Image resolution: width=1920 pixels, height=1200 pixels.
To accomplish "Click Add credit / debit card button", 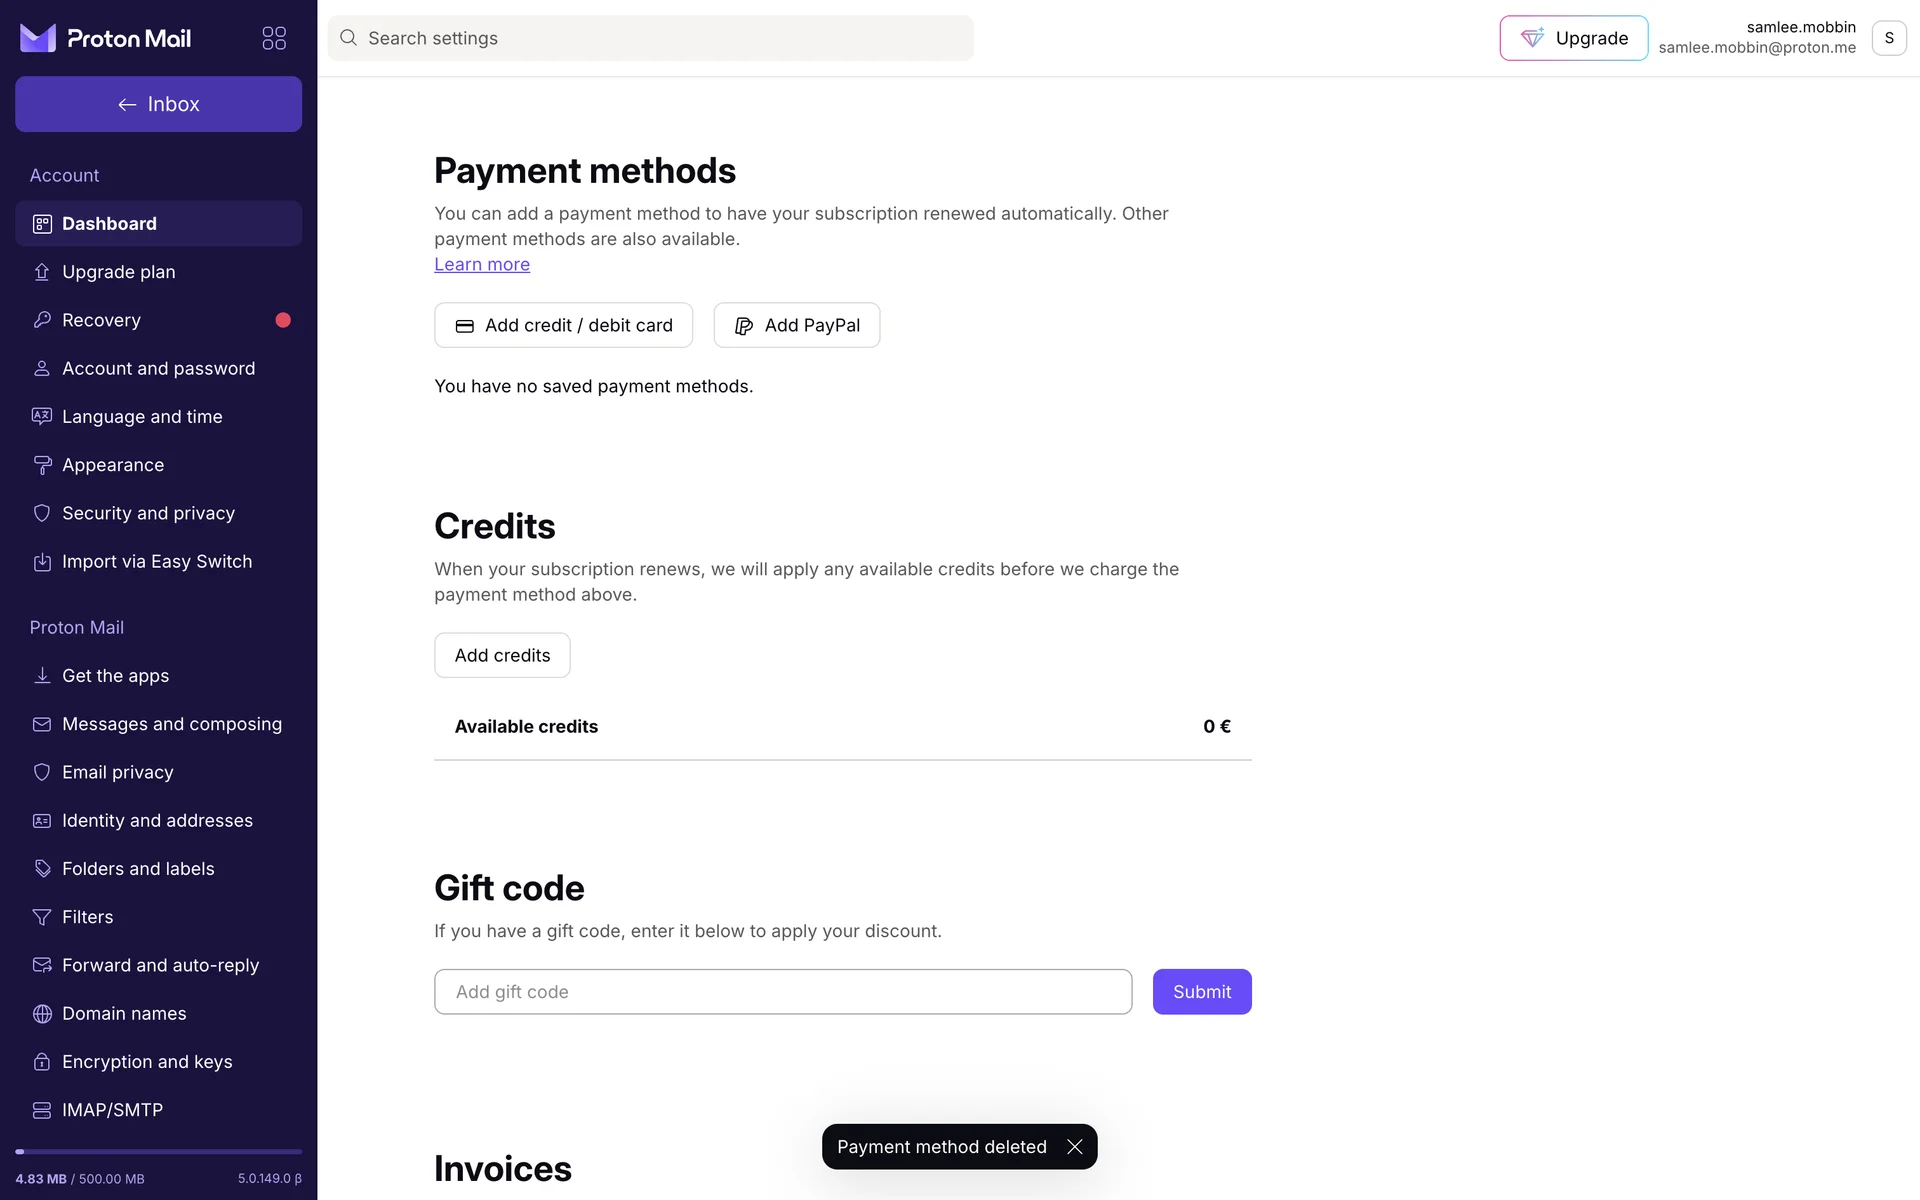I will coord(563,325).
